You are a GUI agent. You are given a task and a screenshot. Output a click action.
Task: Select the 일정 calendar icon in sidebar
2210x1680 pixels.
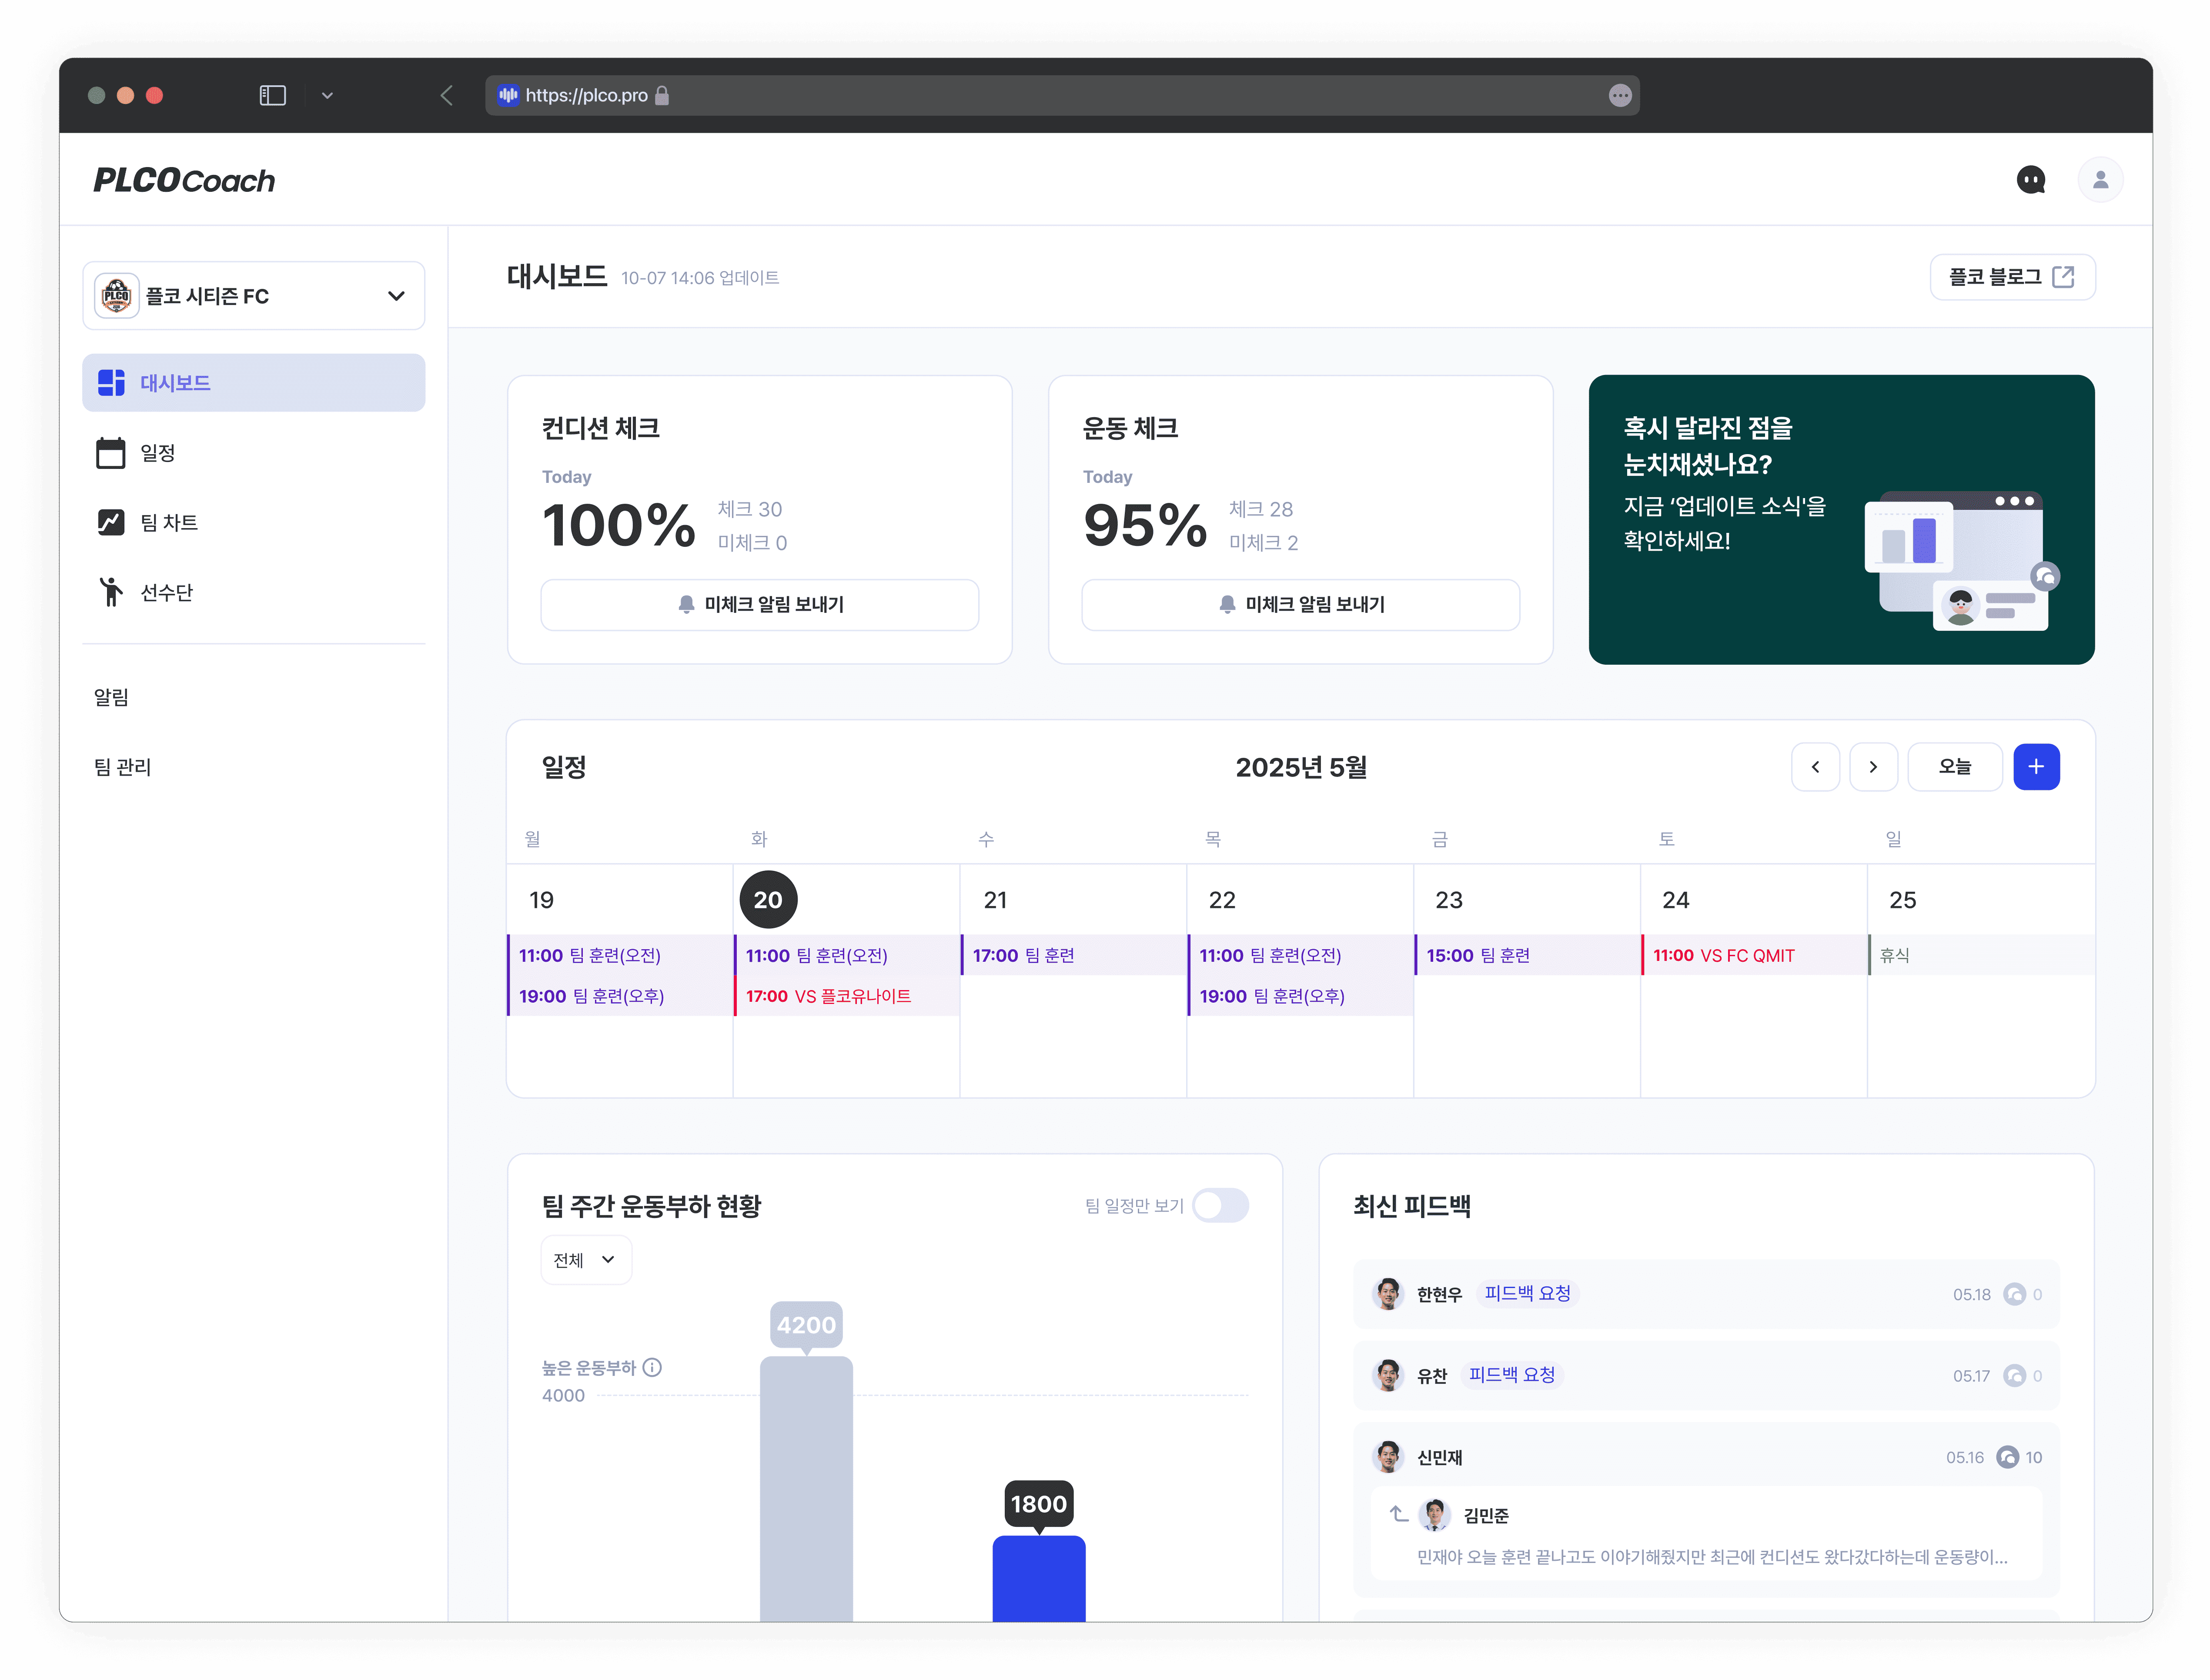[x=111, y=452]
